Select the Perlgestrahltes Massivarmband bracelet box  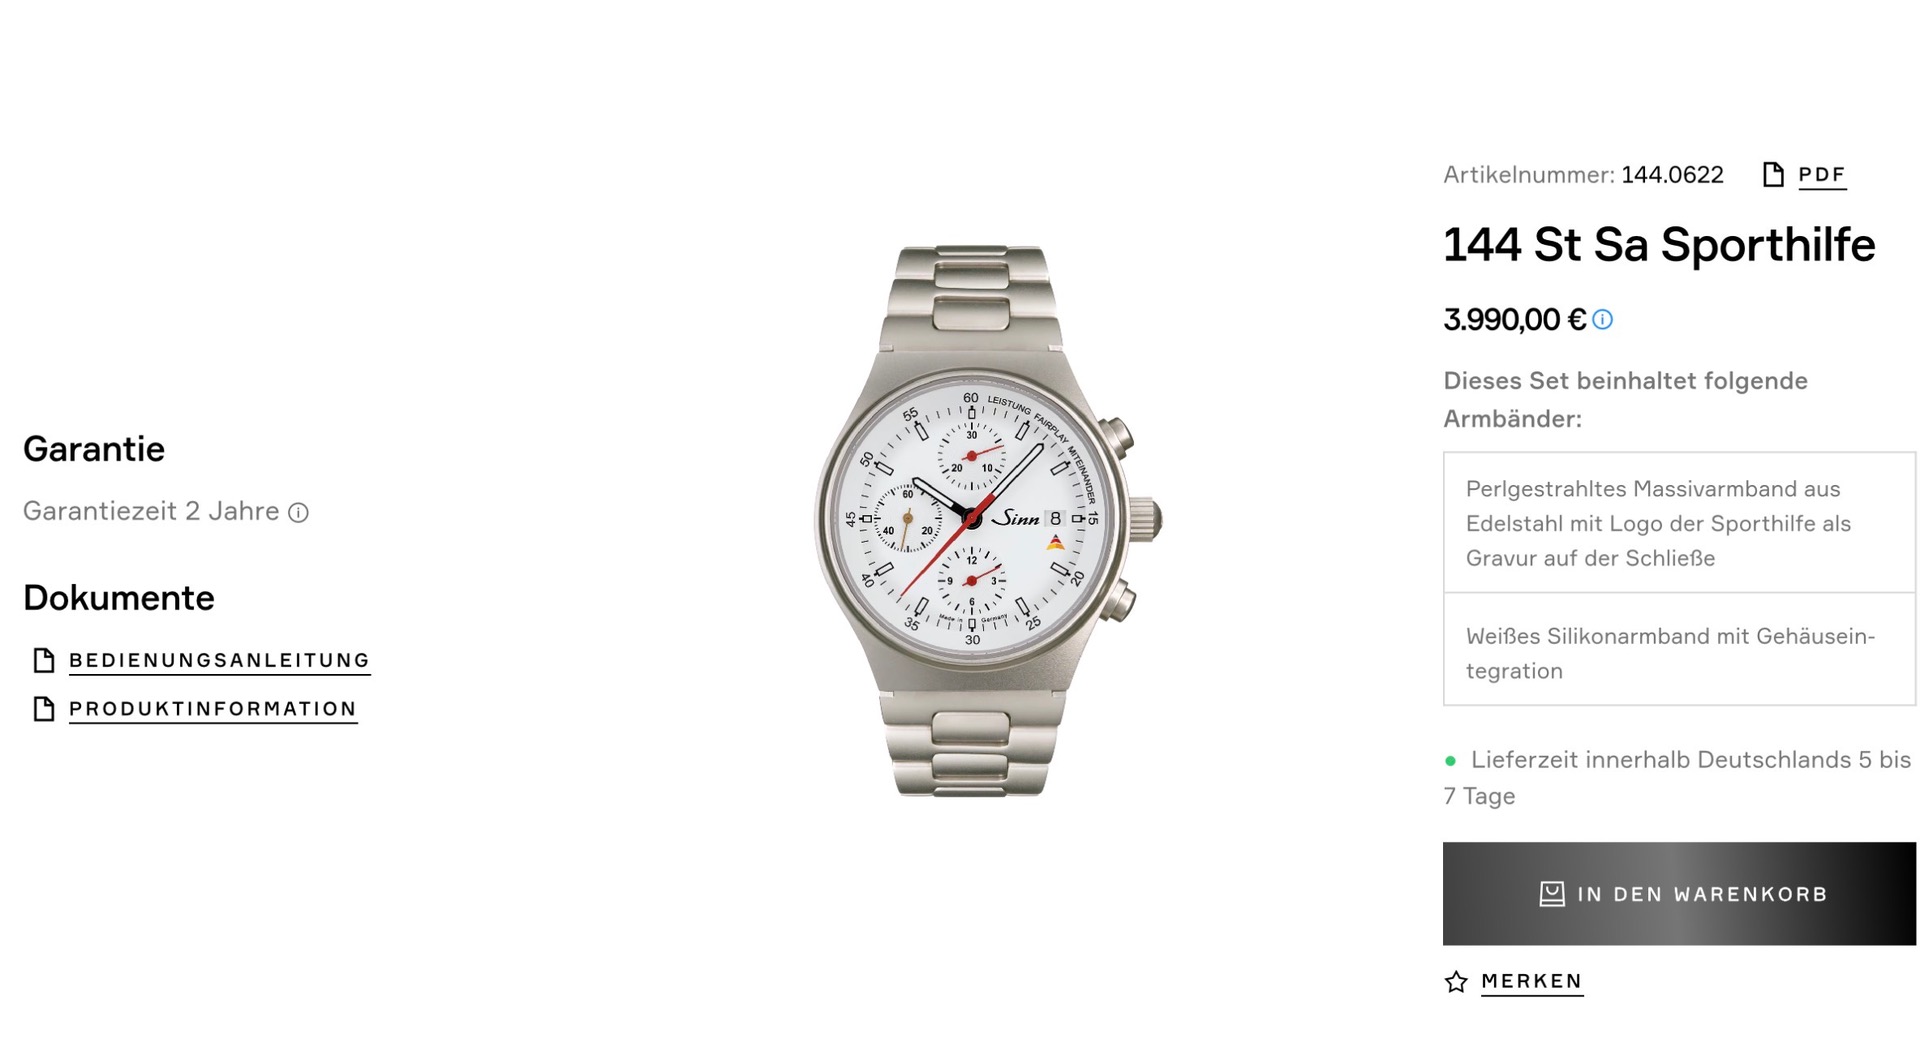pos(1678,523)
